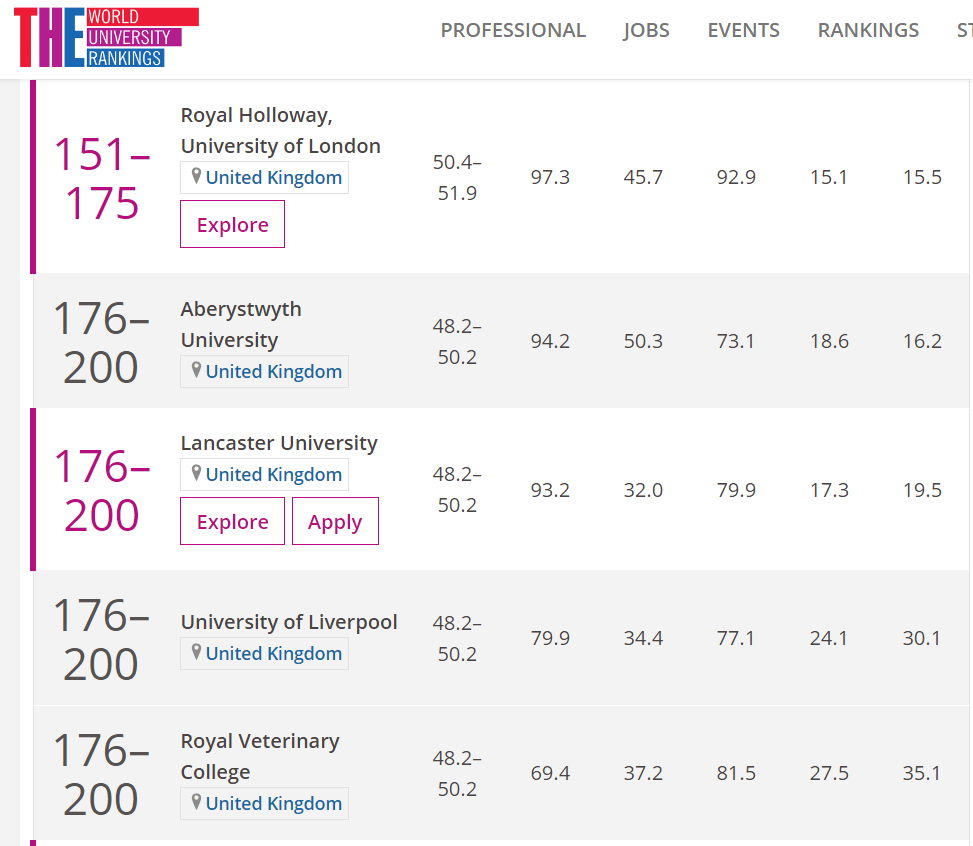The height and width of the screenshot is (846, 973).
Task: Open the Professional menu
Action: tap(513, 30)
